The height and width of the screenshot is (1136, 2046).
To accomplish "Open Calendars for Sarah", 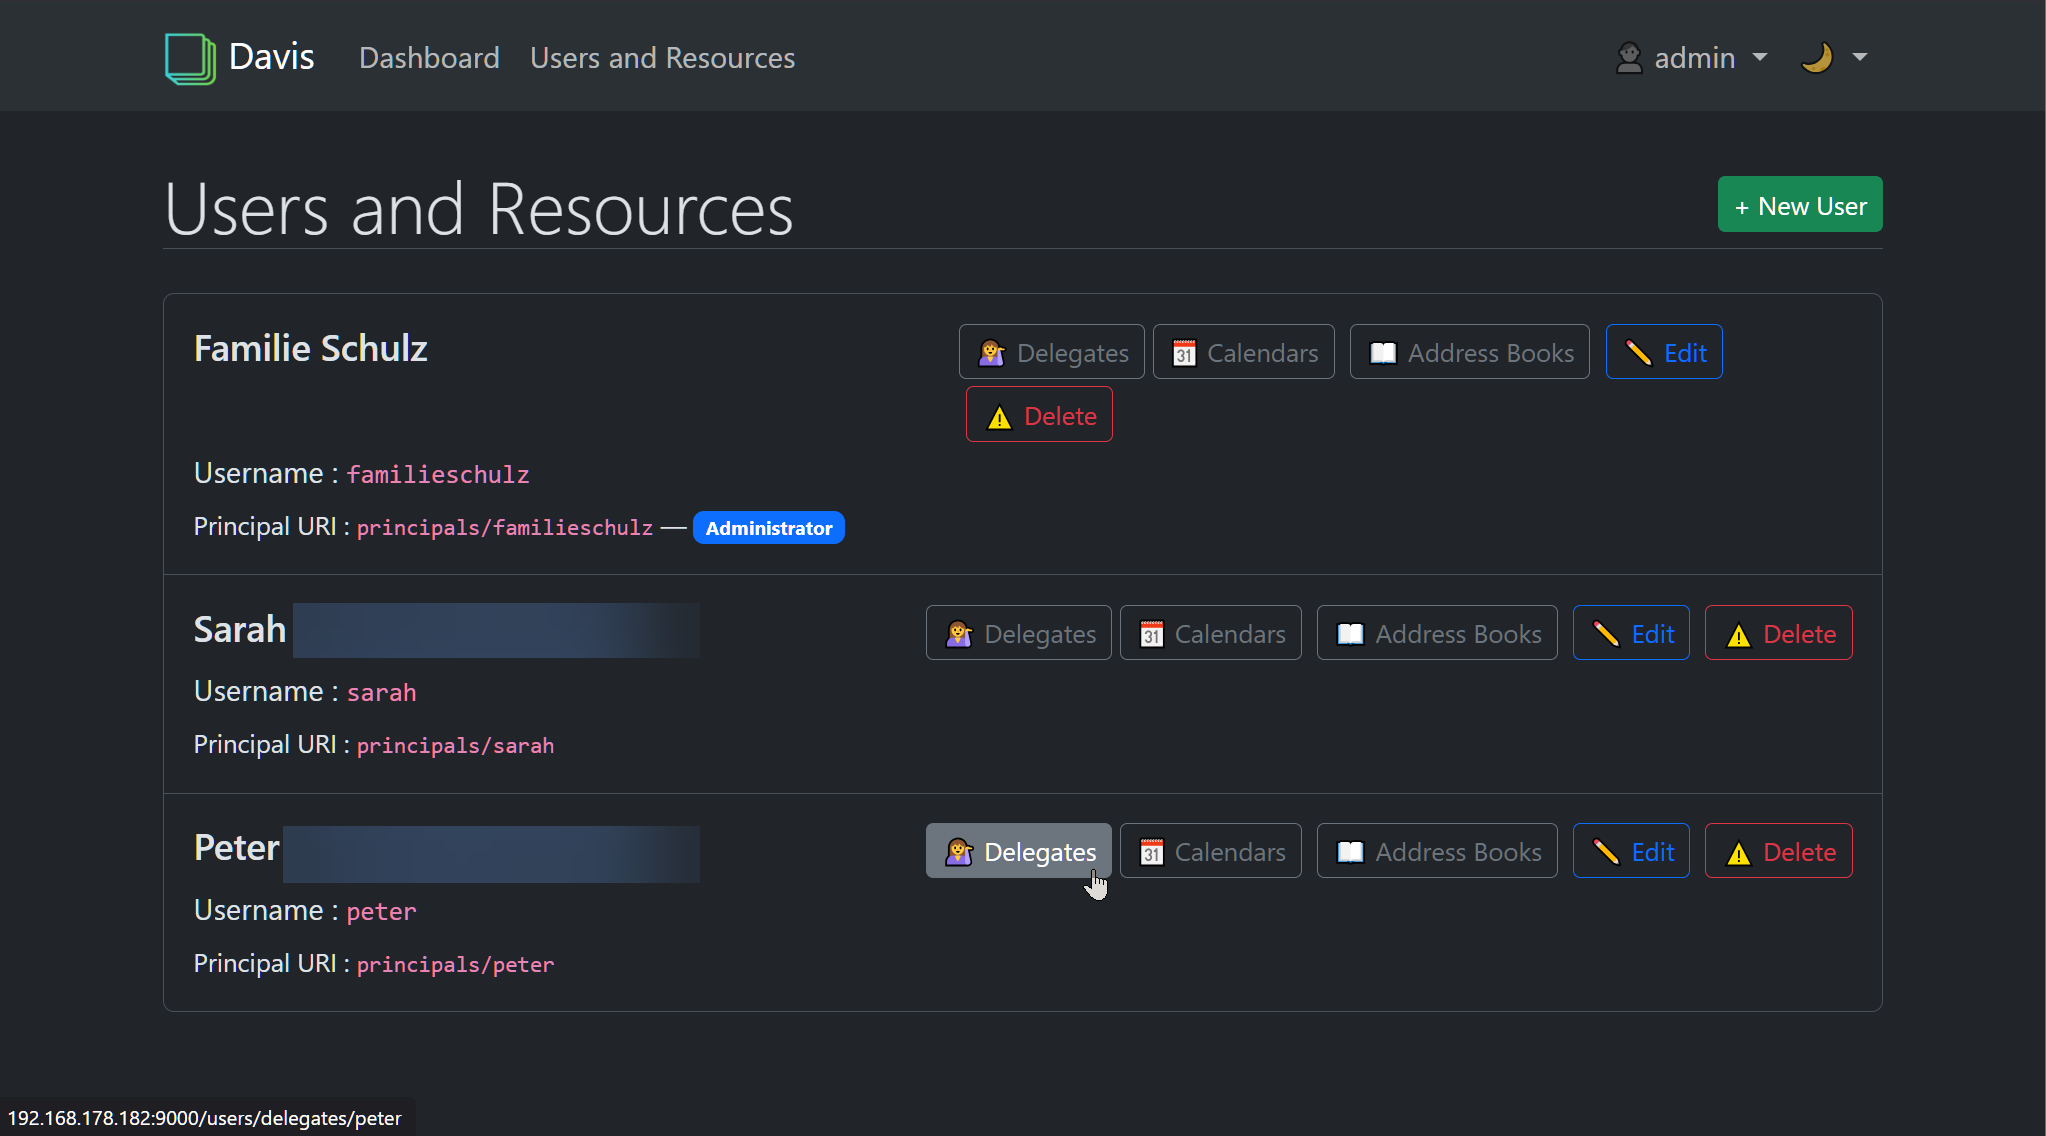I will (x=1210, y=633).
